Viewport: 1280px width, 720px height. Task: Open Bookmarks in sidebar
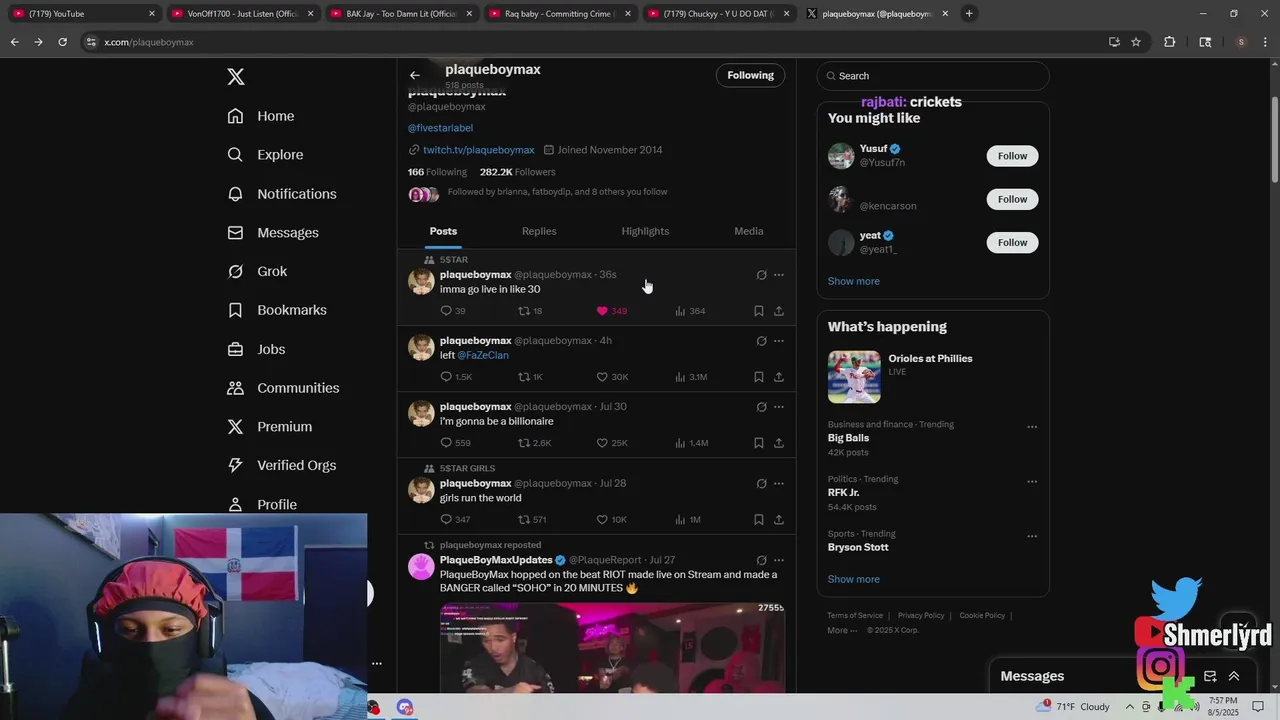click(277, 311)
